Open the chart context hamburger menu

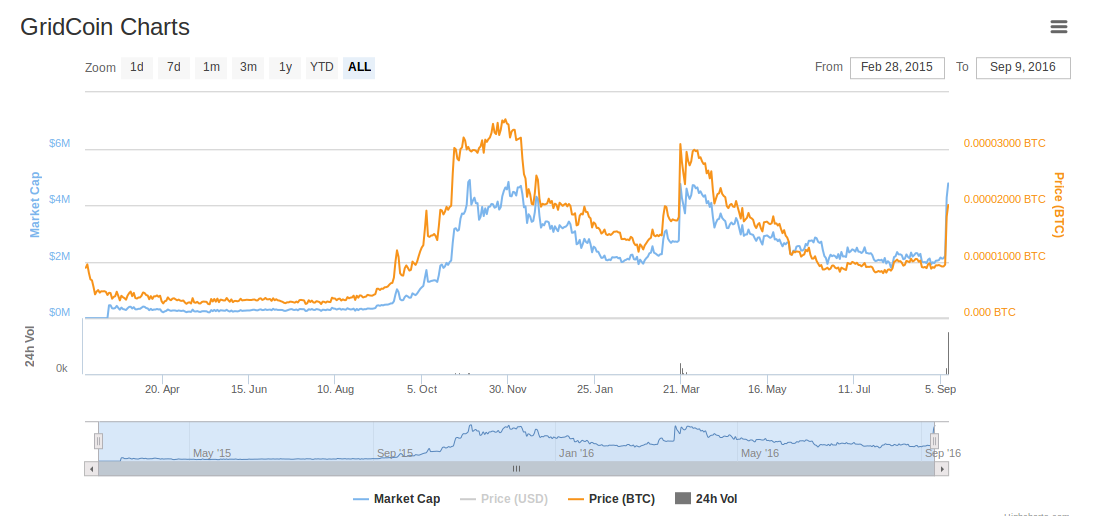click(1058, 27)
